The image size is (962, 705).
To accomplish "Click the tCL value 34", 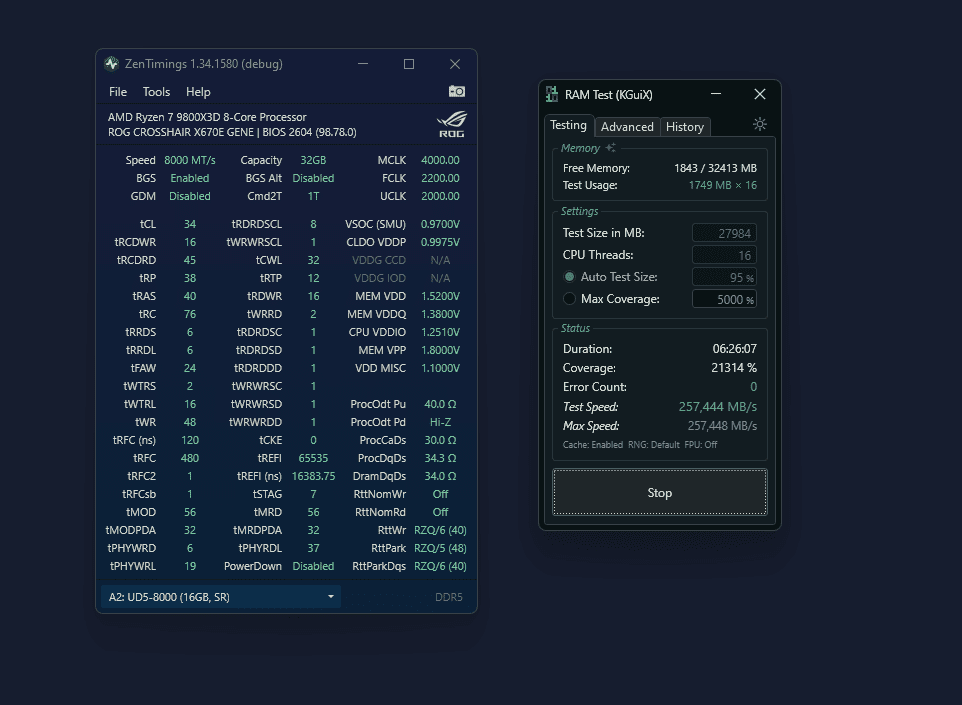I will (x=190, y=225).
